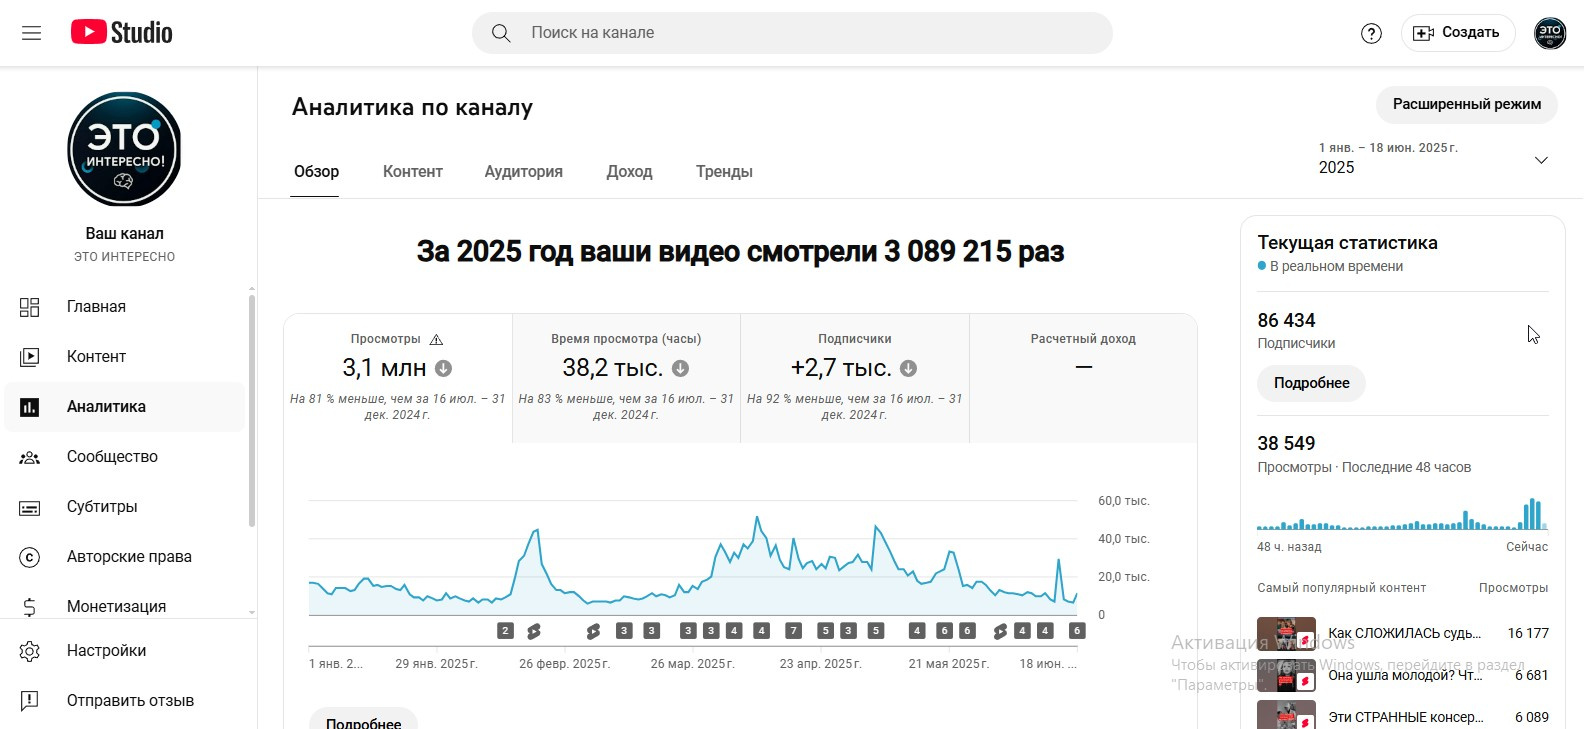Click the headline about 3 089 215 views
Viewport: 1584px width, 729px height.
coord(740,252)
